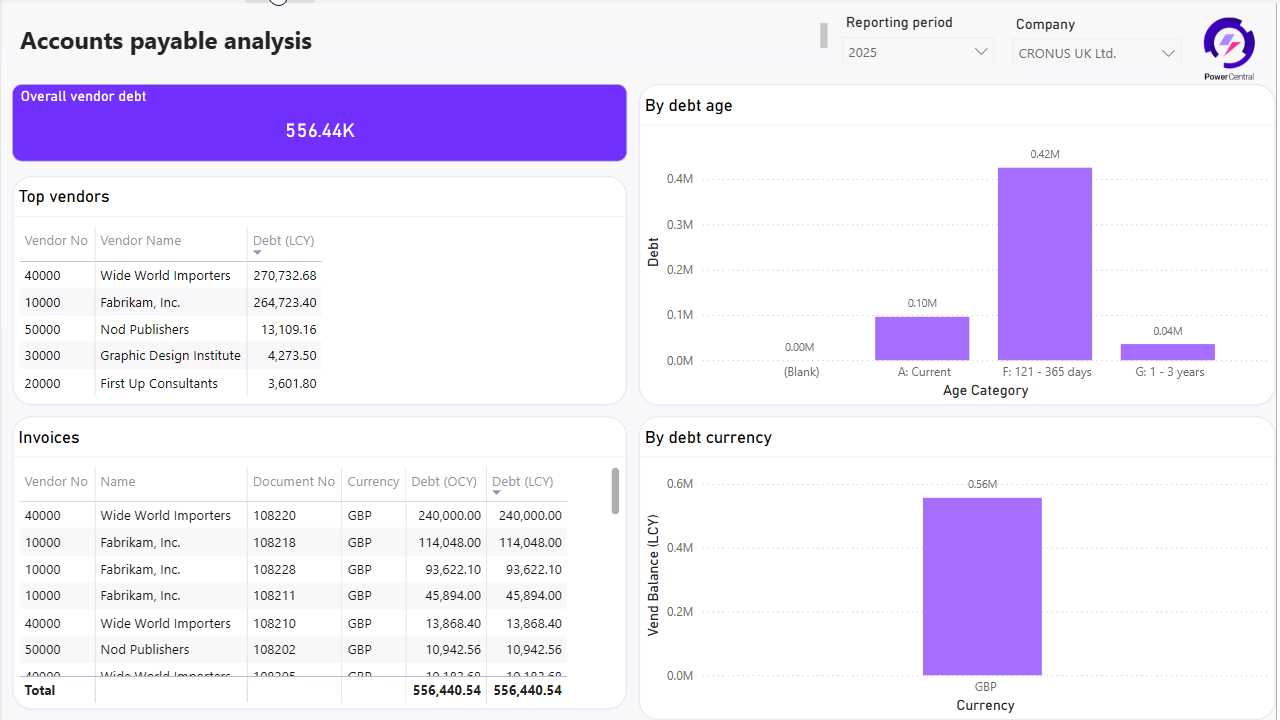The height and width of the screenshot is (720, 1280).
Task: Click the GBP currency axis label
Action: tap(986, 687)
